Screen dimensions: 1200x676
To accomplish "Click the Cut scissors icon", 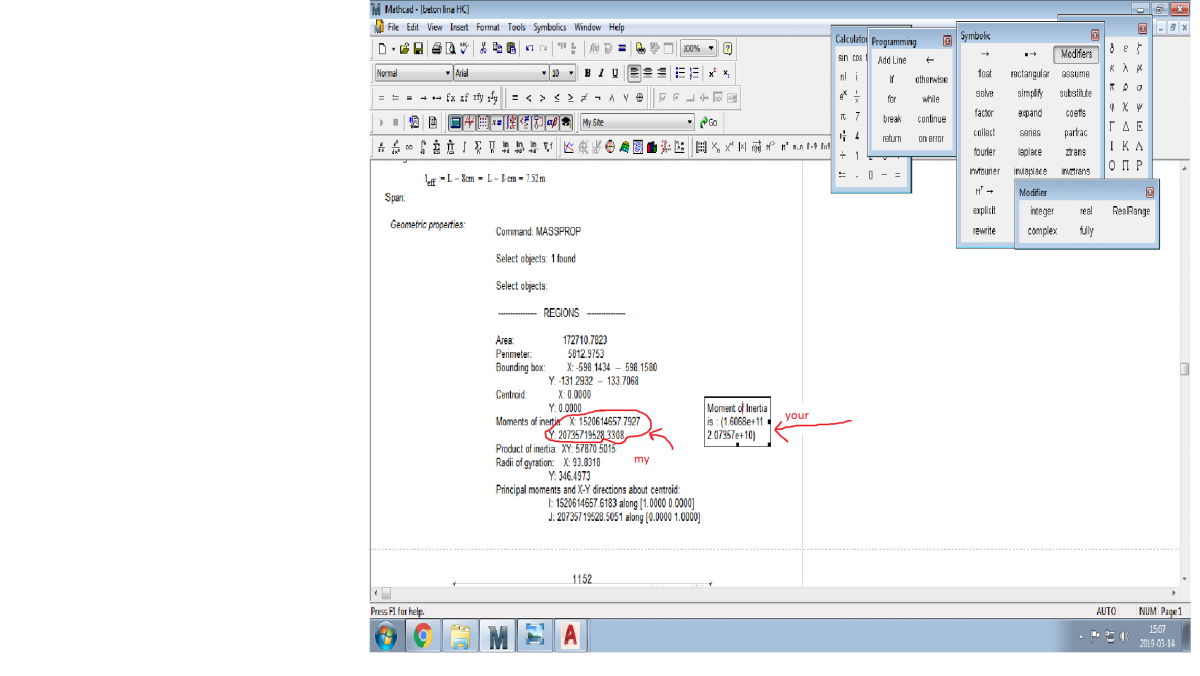I will click(483, 48).
